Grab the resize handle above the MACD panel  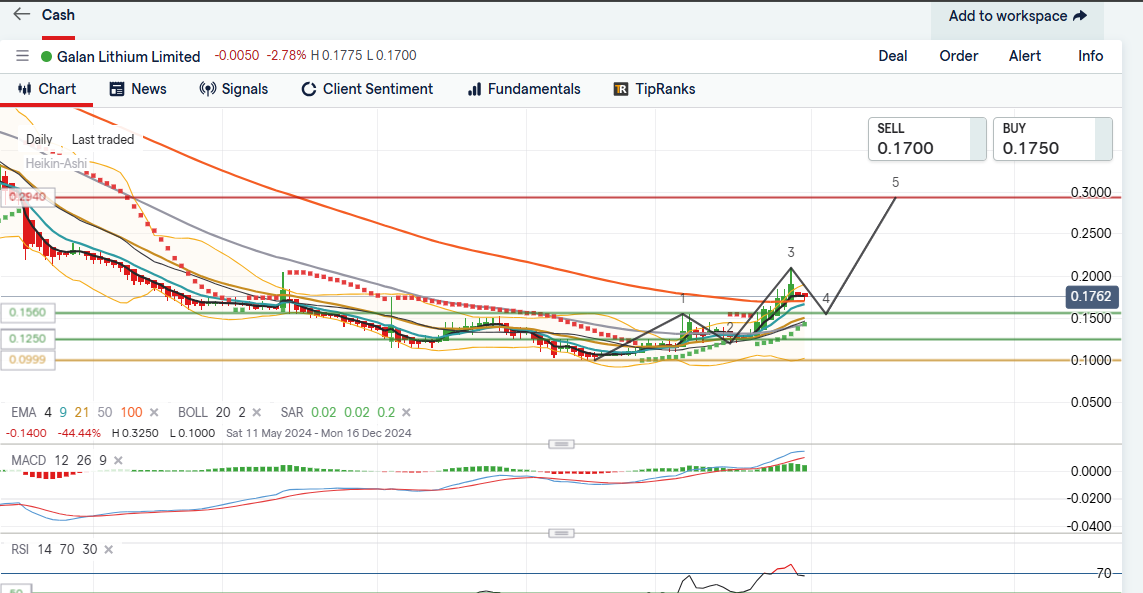pyautogui.click(x=562, y=444)
